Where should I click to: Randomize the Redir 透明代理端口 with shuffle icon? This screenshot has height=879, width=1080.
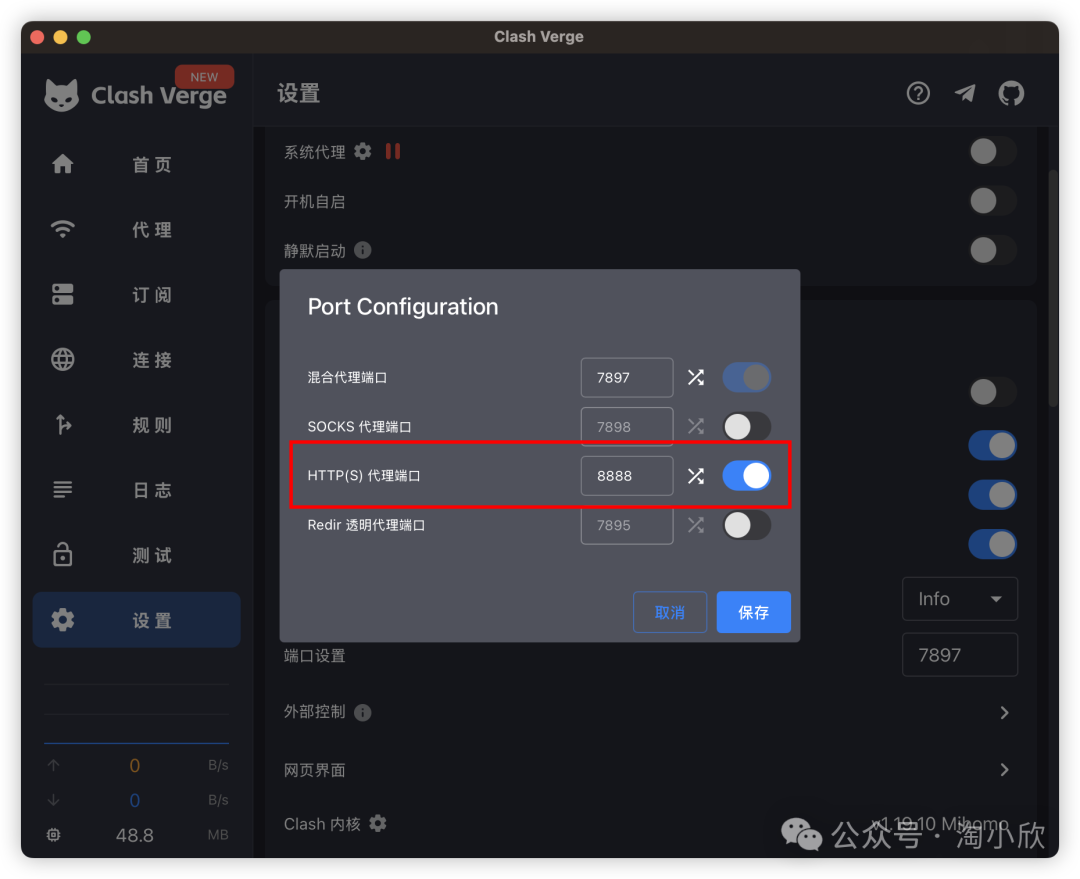[x=696, y=525]
